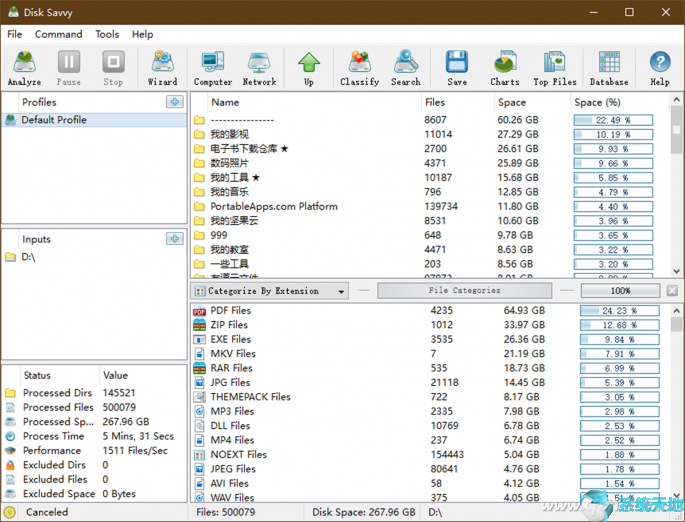Open the Classify tool
The image size is (685, 522).
(x=360, y=68)
